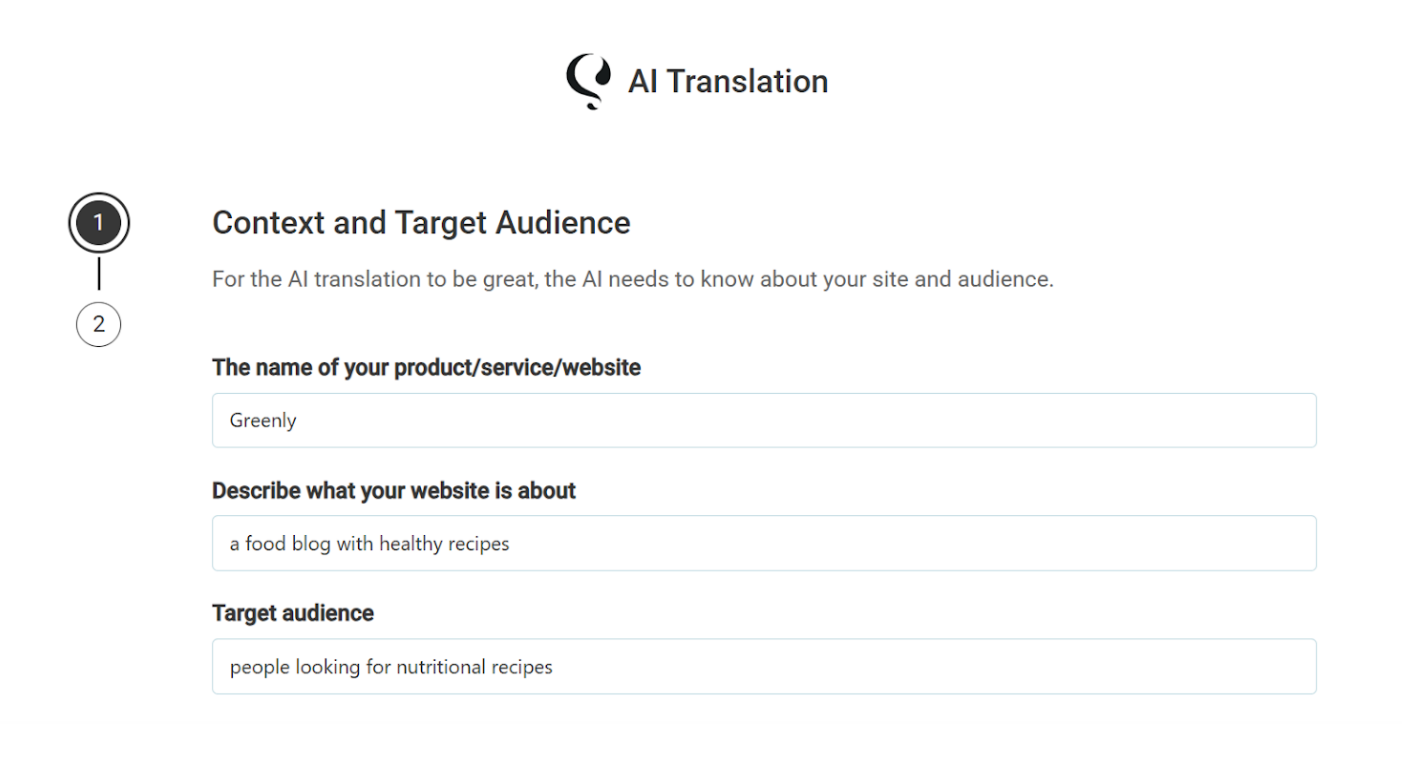Viewport: 1402px width, 778px height.
Task: Click the "Target audience" label
Action: point(292,613)
